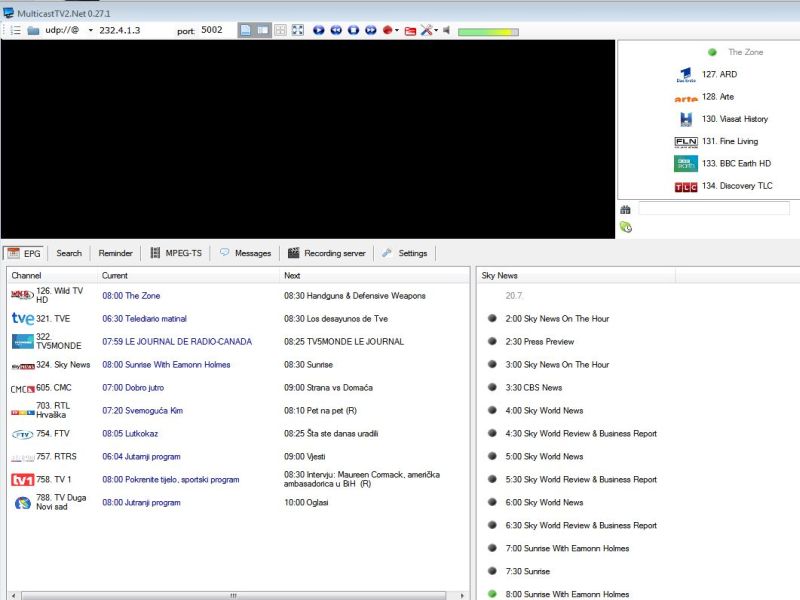Expand the arrow next to the tools icon

[436, 30]
